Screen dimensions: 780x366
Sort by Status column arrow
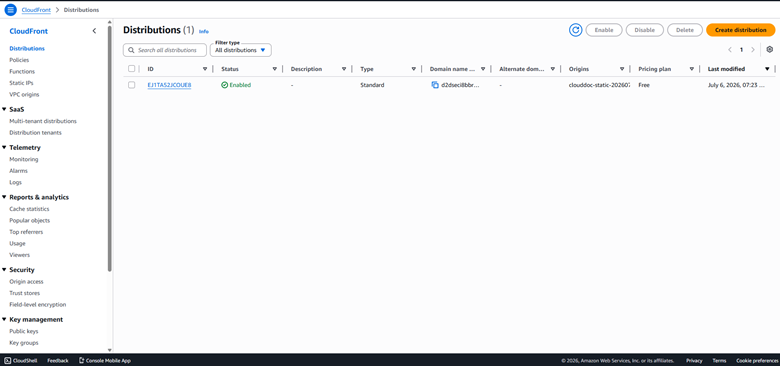point(275,69)
